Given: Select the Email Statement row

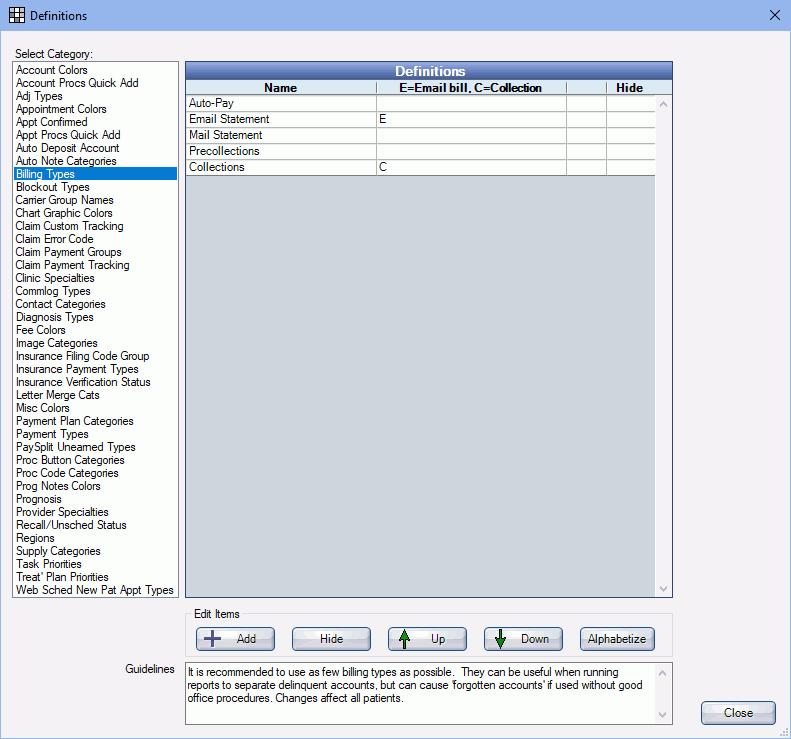Looking at the screenshot, I should pyautogui.click(x=421, y=120).
